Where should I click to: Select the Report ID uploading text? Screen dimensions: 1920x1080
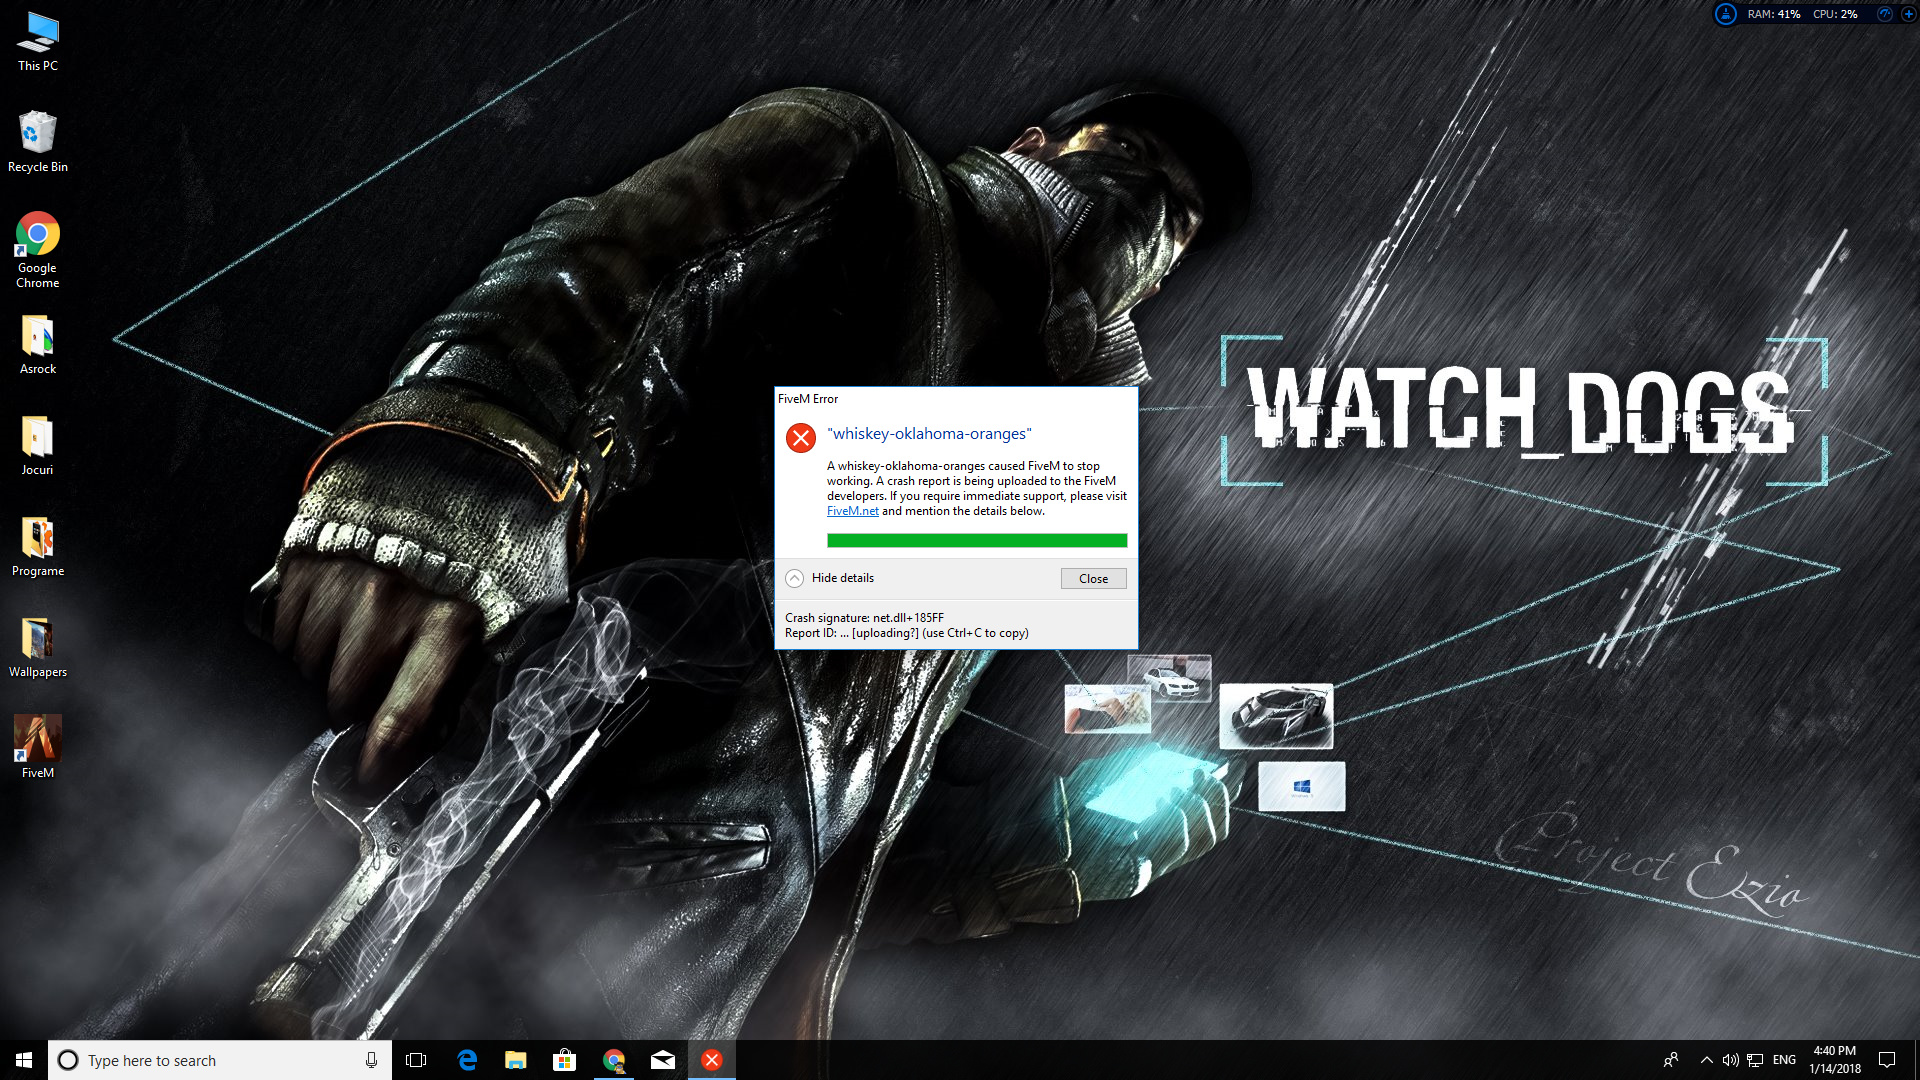(x=906, y=633)
